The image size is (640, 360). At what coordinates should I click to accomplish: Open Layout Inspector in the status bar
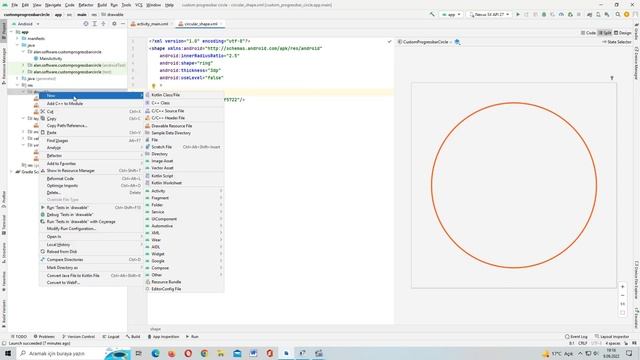tap(612, 337)
